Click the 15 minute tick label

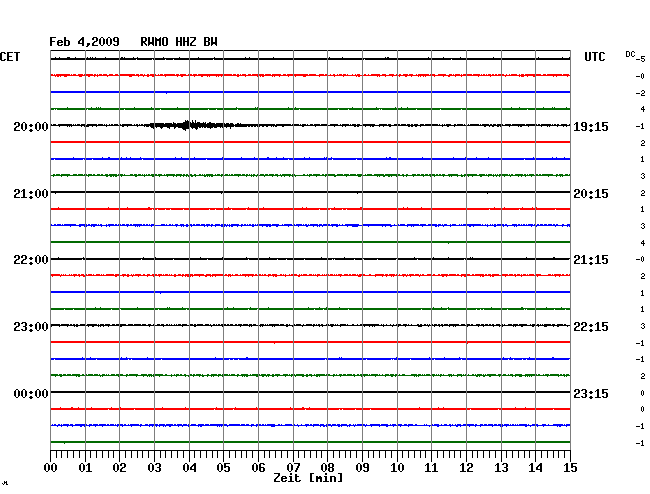[x=570, y=467]
